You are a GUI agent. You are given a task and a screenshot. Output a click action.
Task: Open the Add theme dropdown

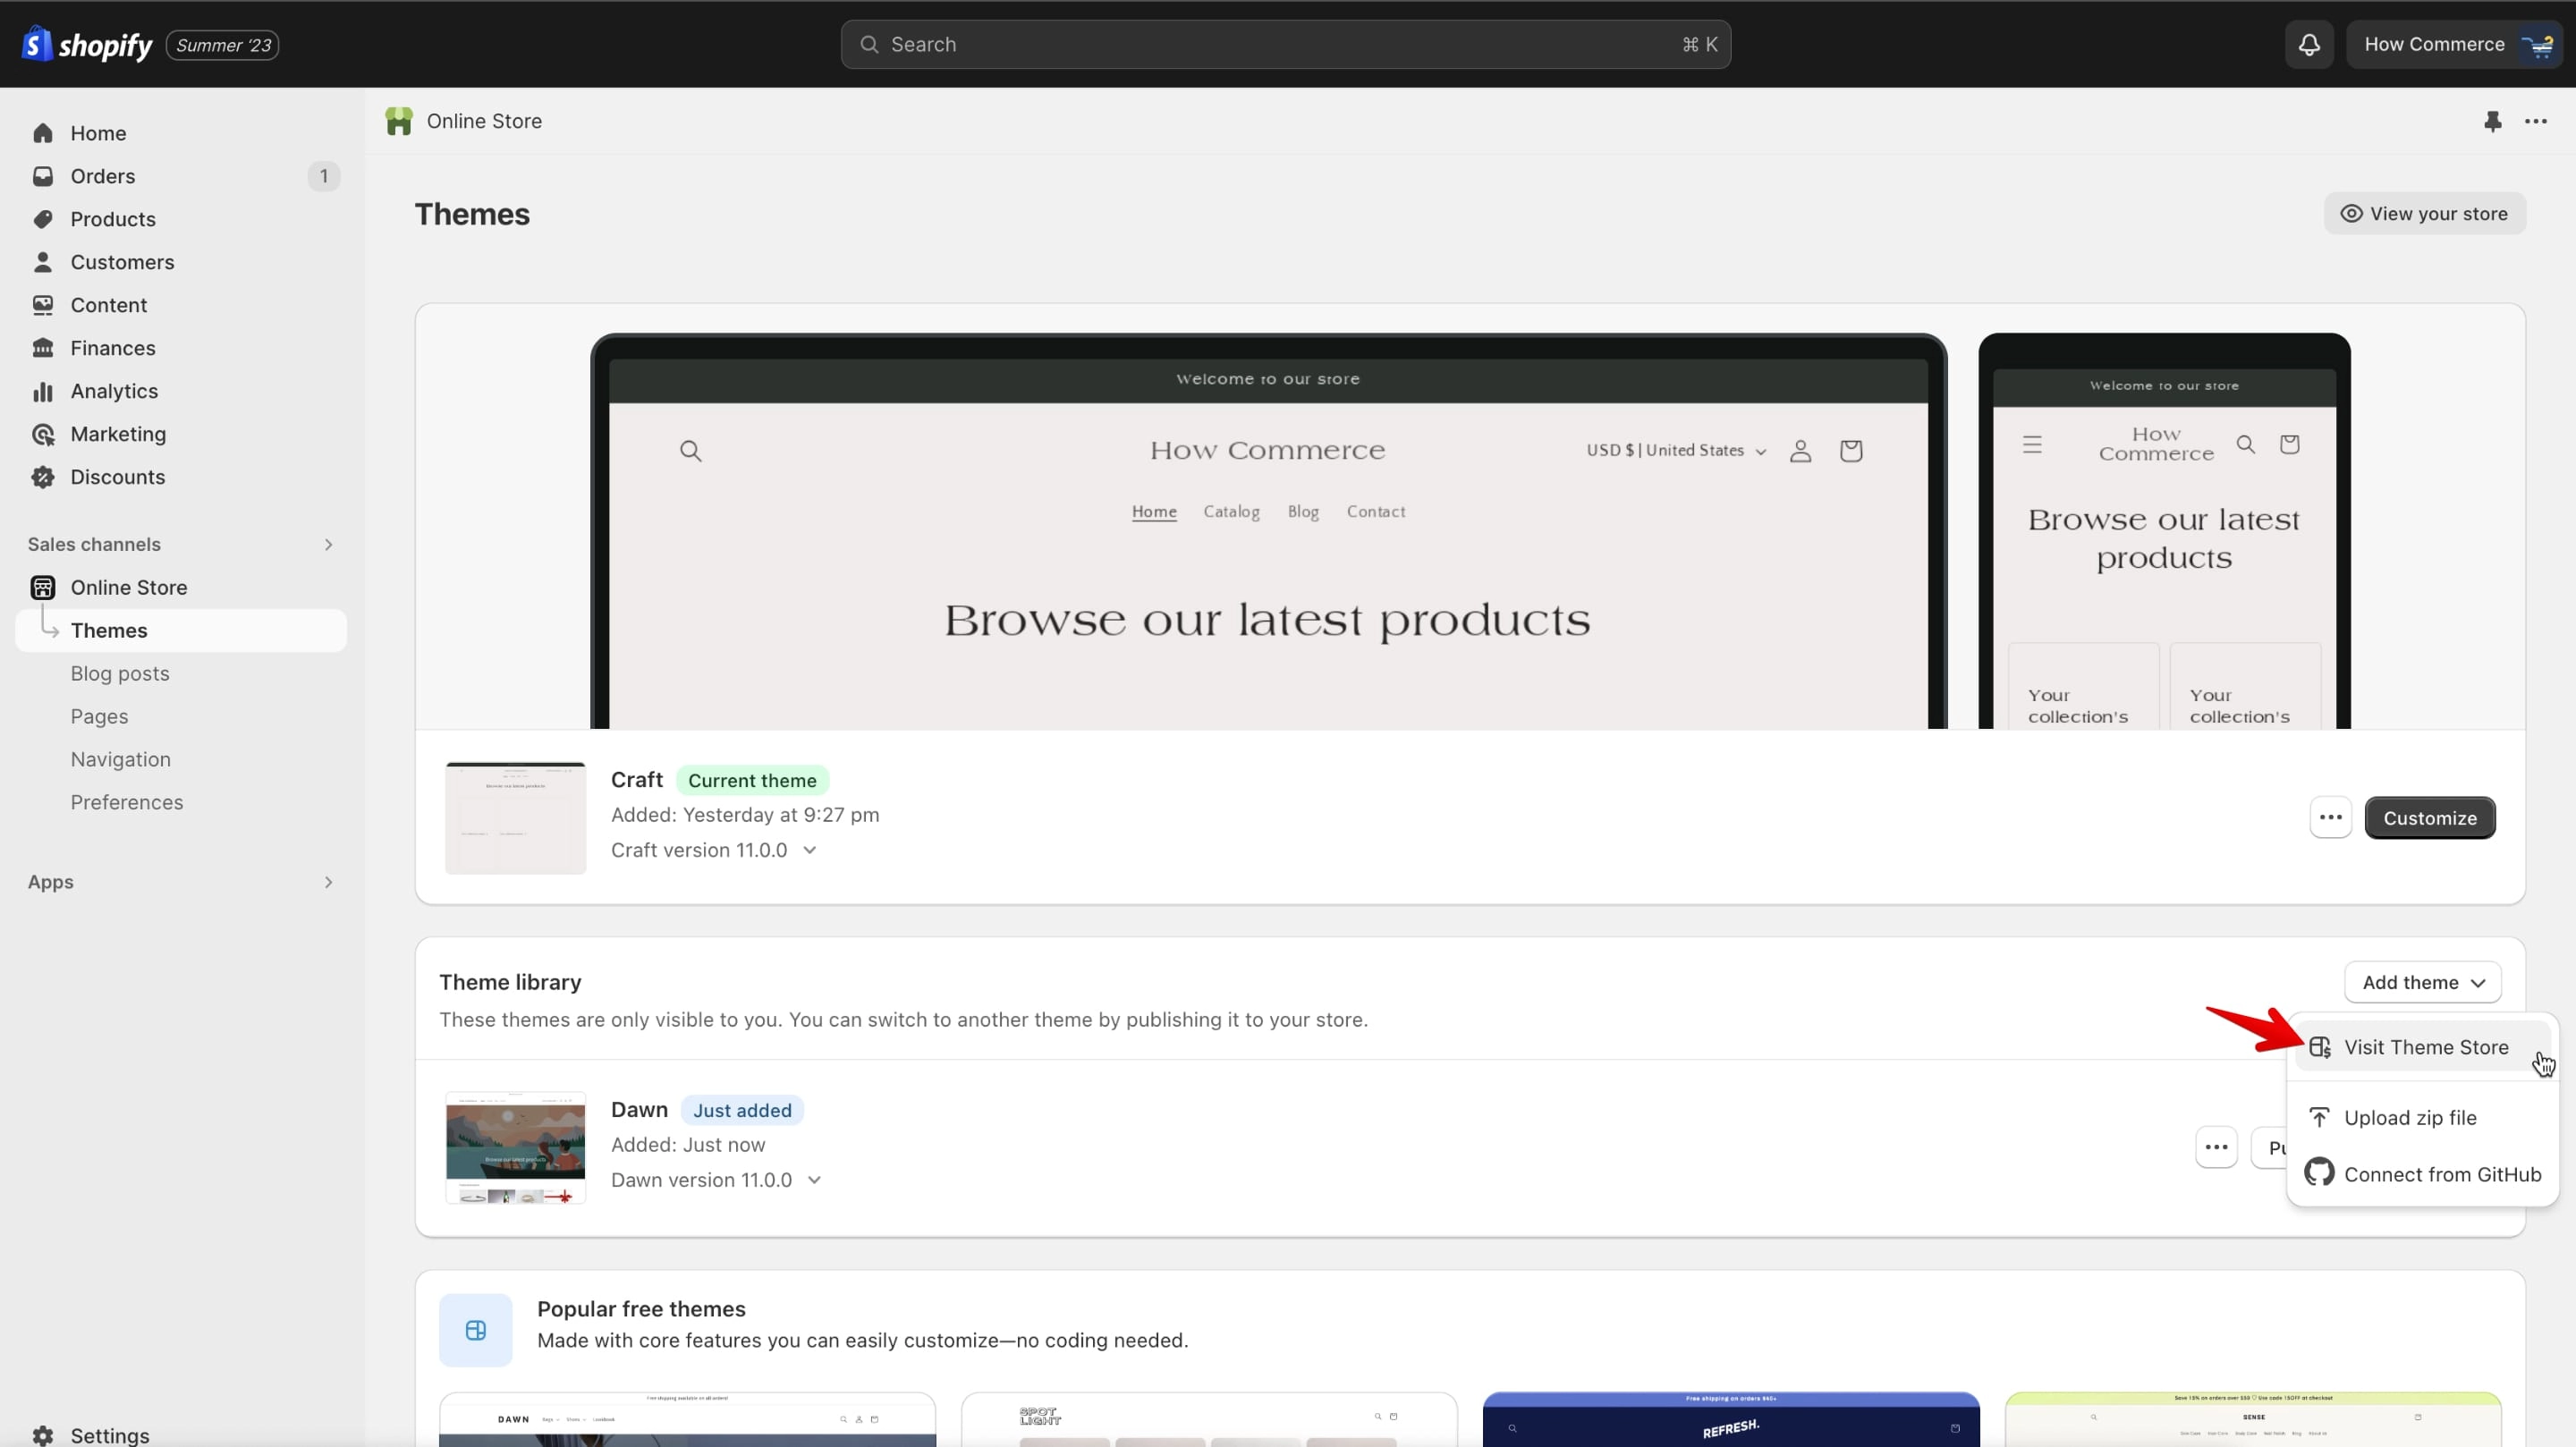[2422, 982]
